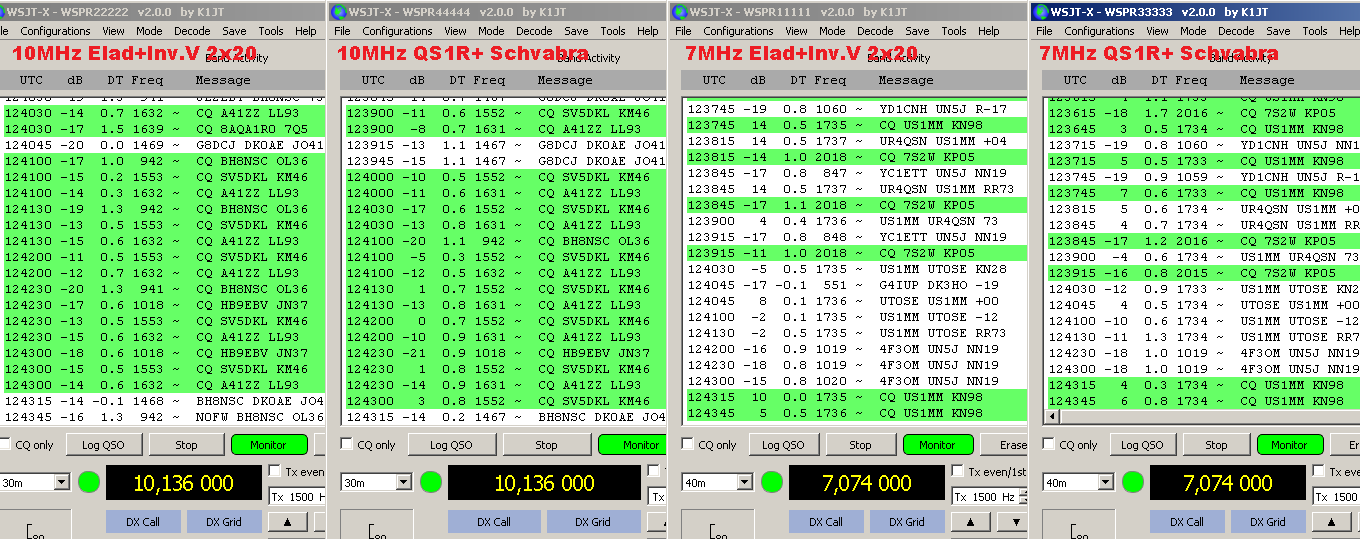Click the up arrow button in WSPR22222 window
This screenshot has height=539, width=1360.
pyautogui.click(x=287, y=521)
